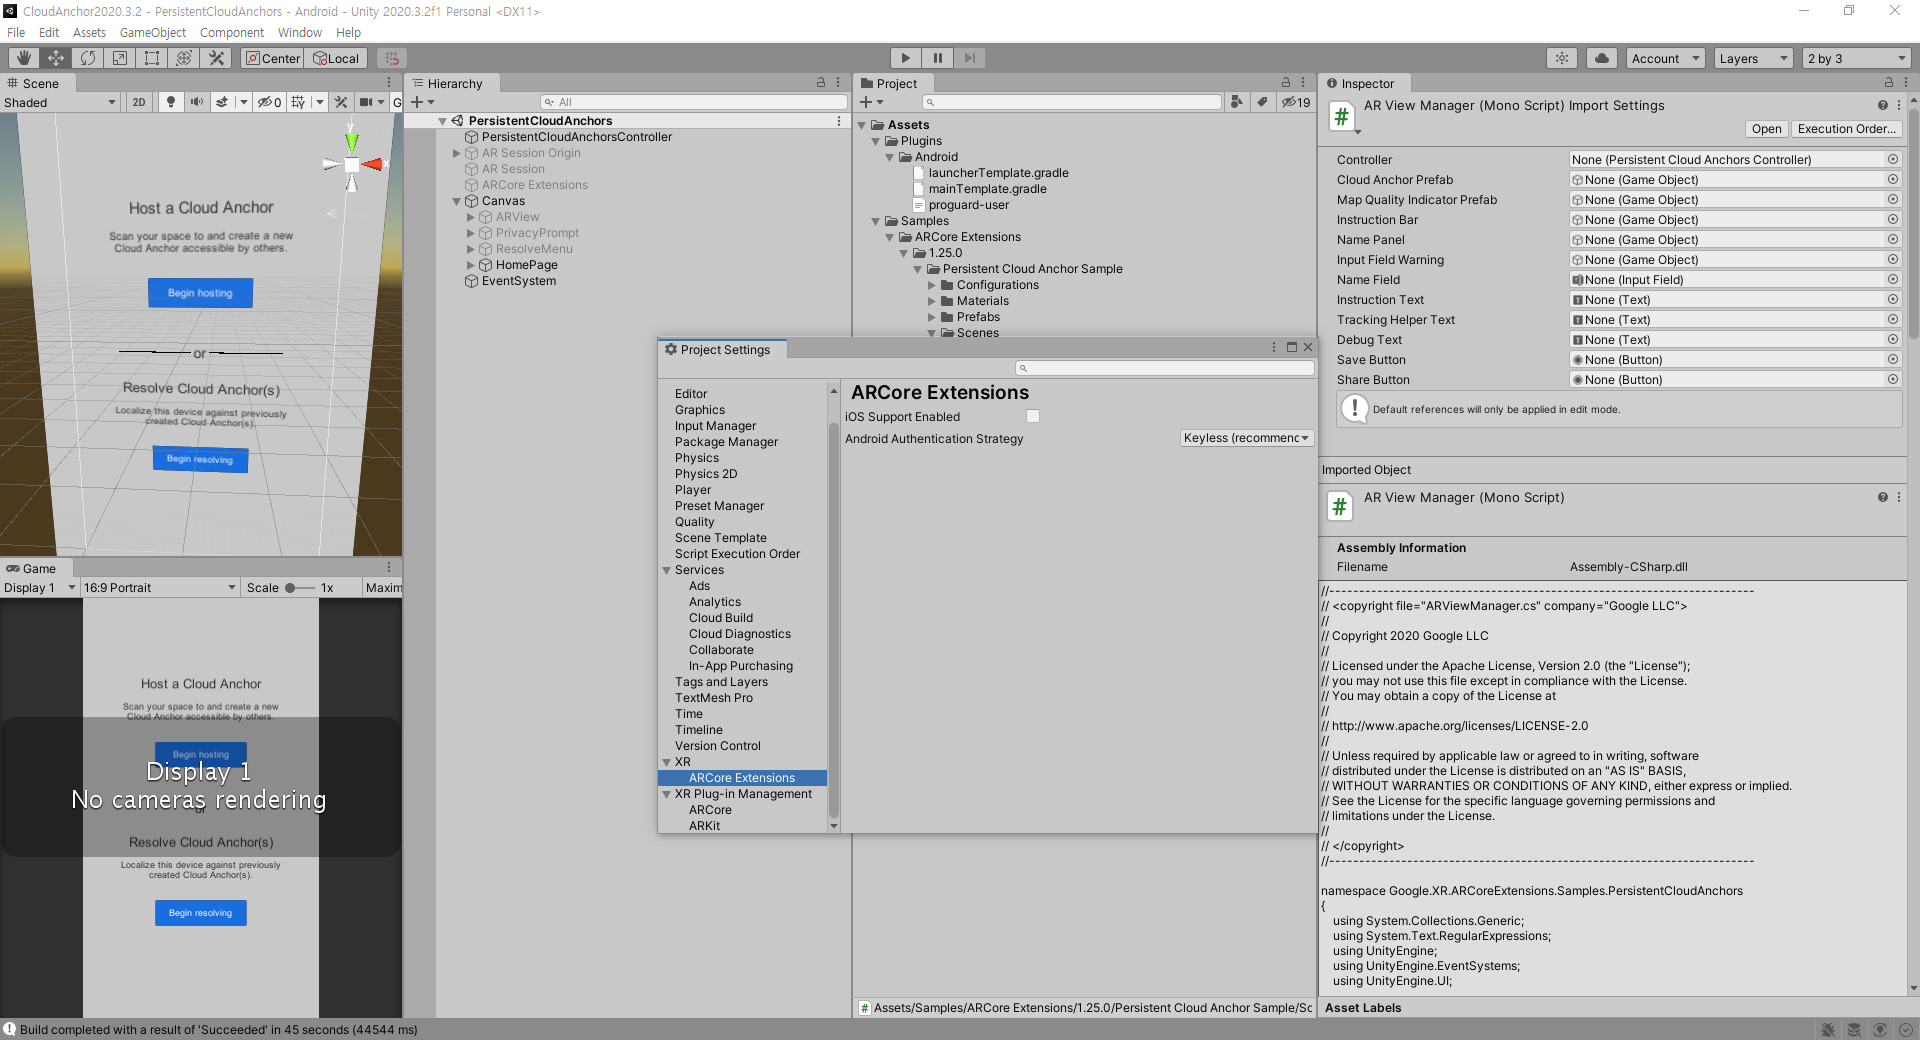Open the Shaded draw mode dropdown
The image size is (1920, 1040).
(60, 102)
